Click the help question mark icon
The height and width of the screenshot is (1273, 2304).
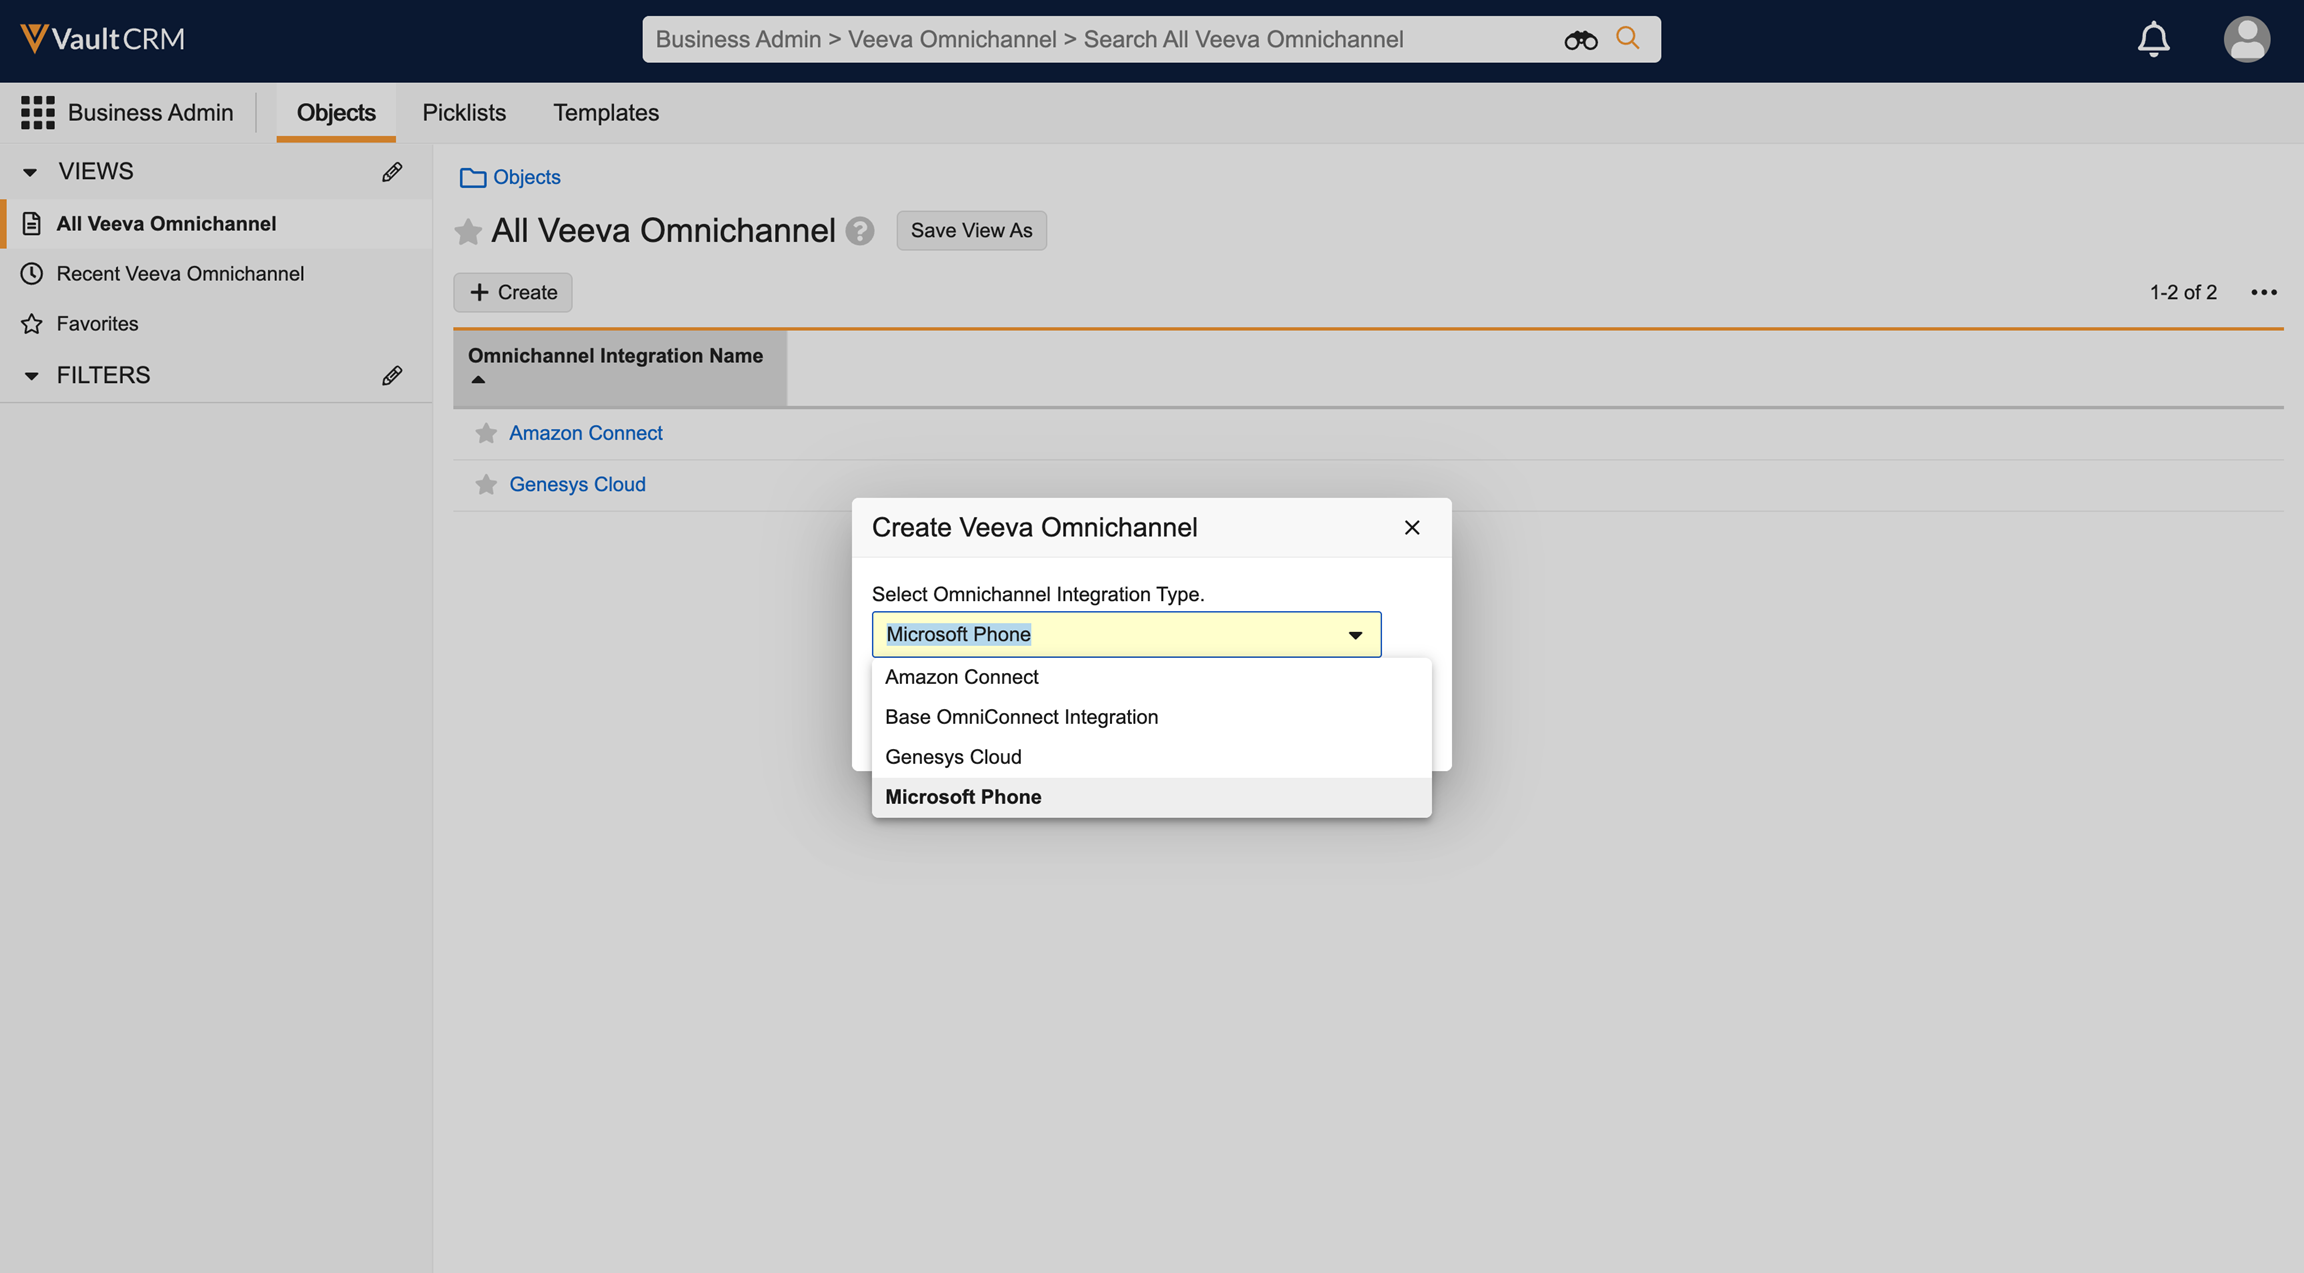860,231
